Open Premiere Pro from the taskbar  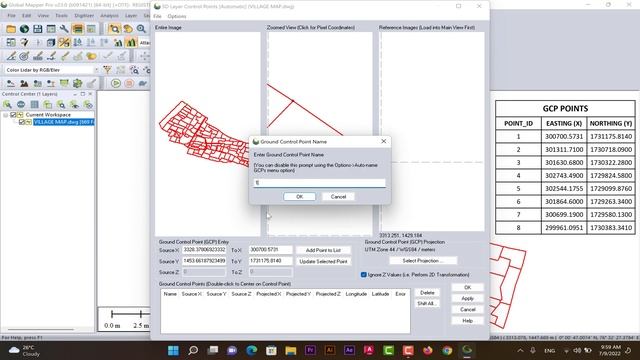[310, 350]
